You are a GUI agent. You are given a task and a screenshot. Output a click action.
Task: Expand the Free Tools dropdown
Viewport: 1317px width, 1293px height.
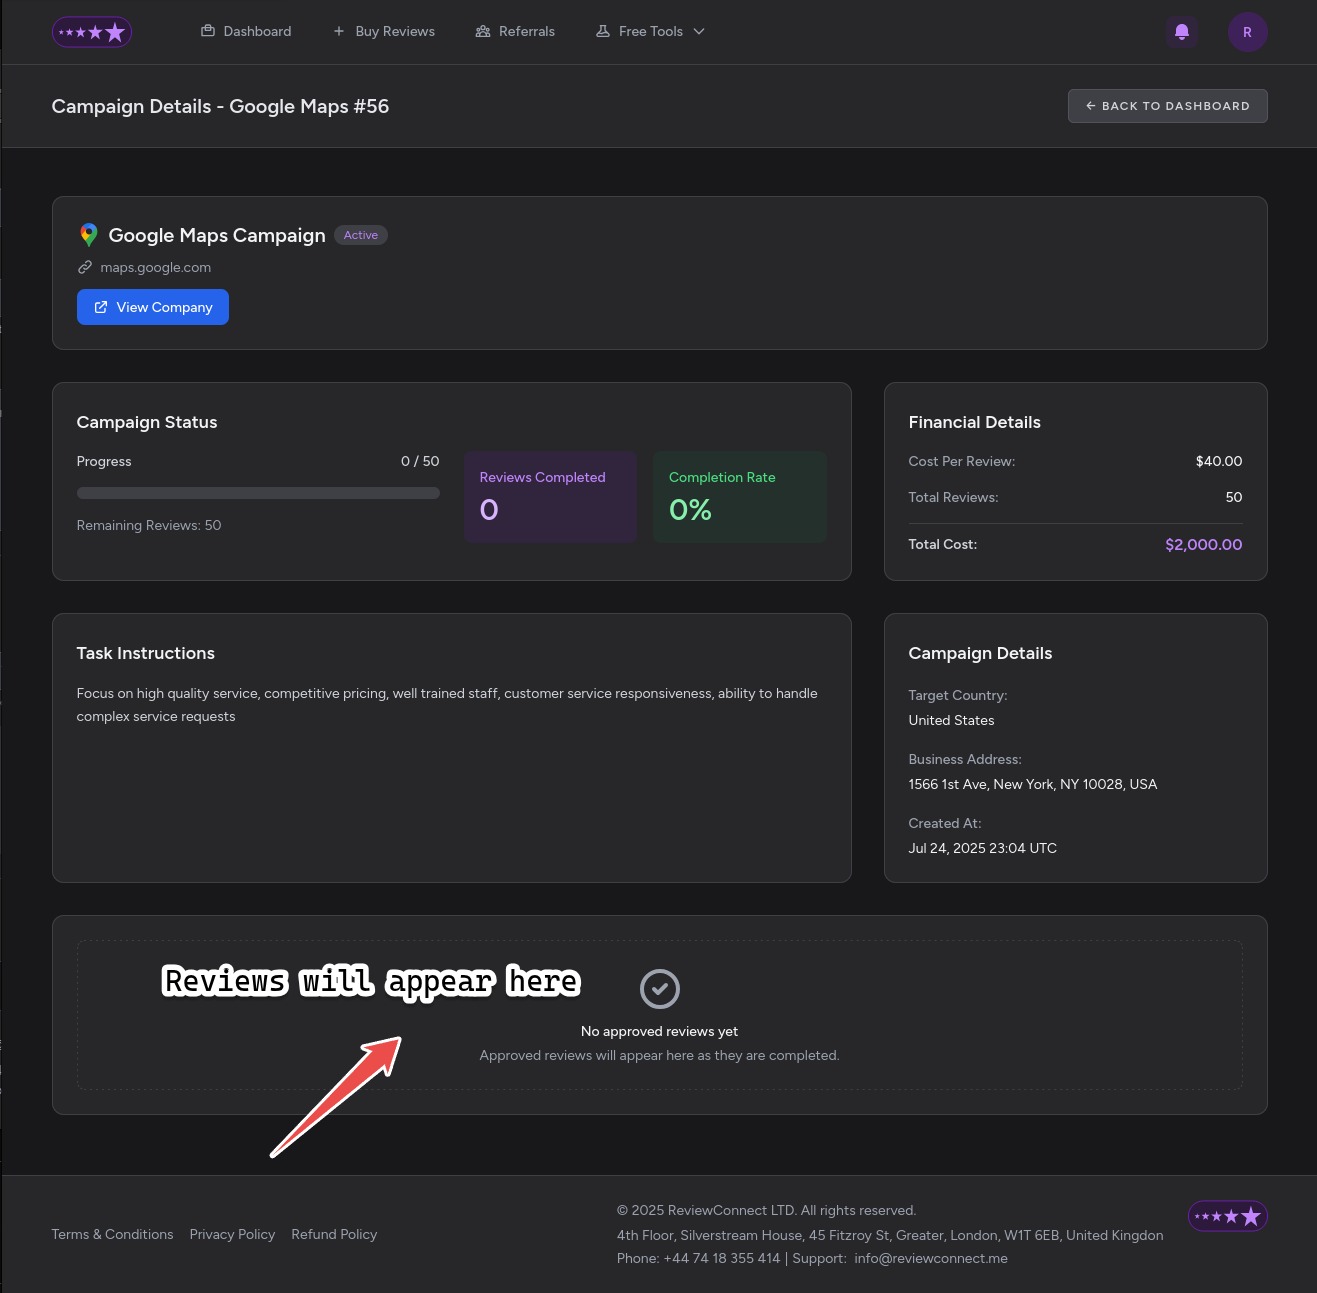click(x=650, y=32)
